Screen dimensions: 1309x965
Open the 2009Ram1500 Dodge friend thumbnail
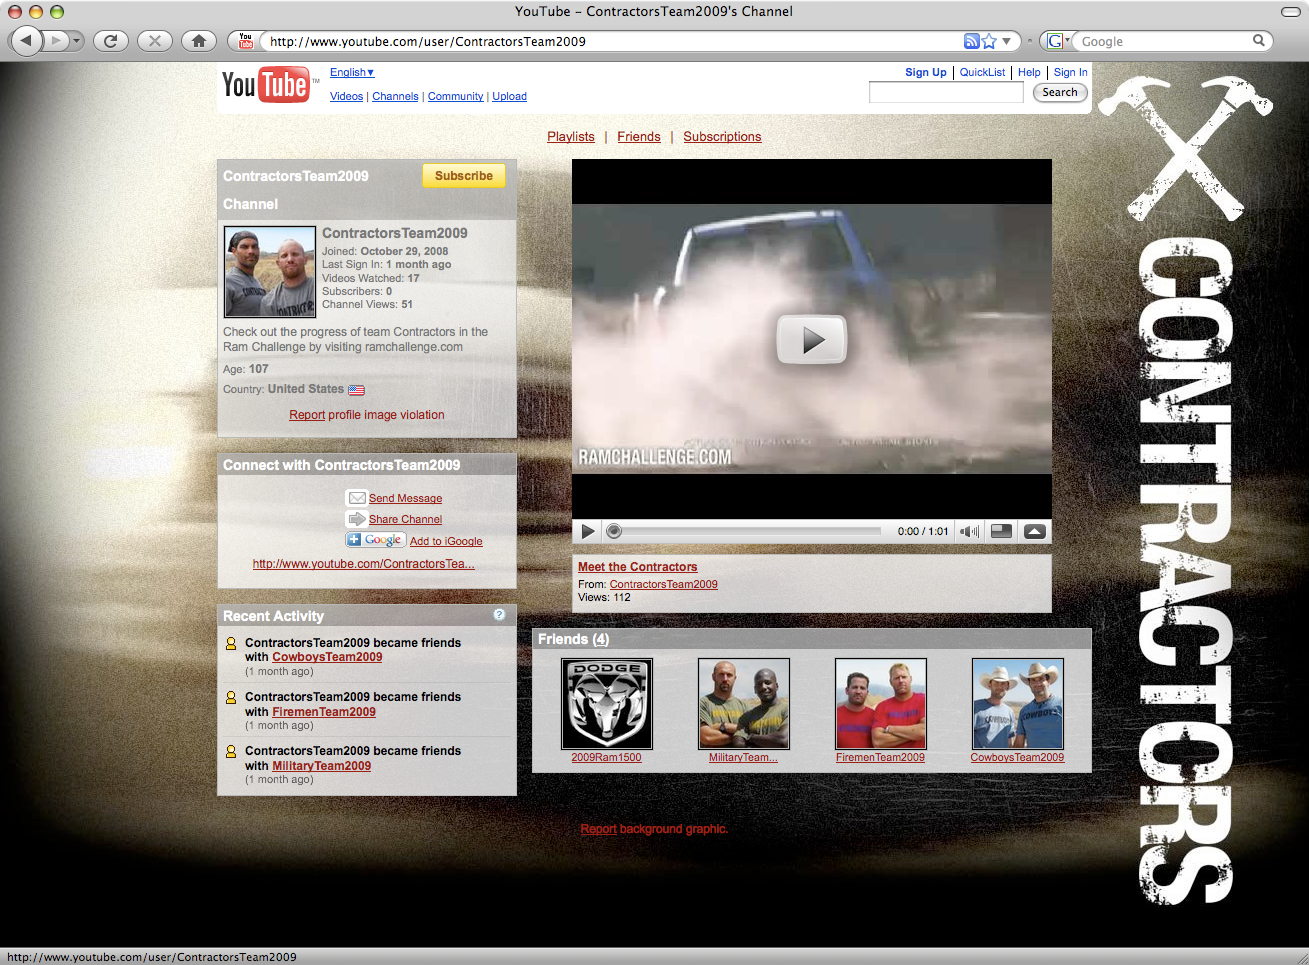click(607, 703)
